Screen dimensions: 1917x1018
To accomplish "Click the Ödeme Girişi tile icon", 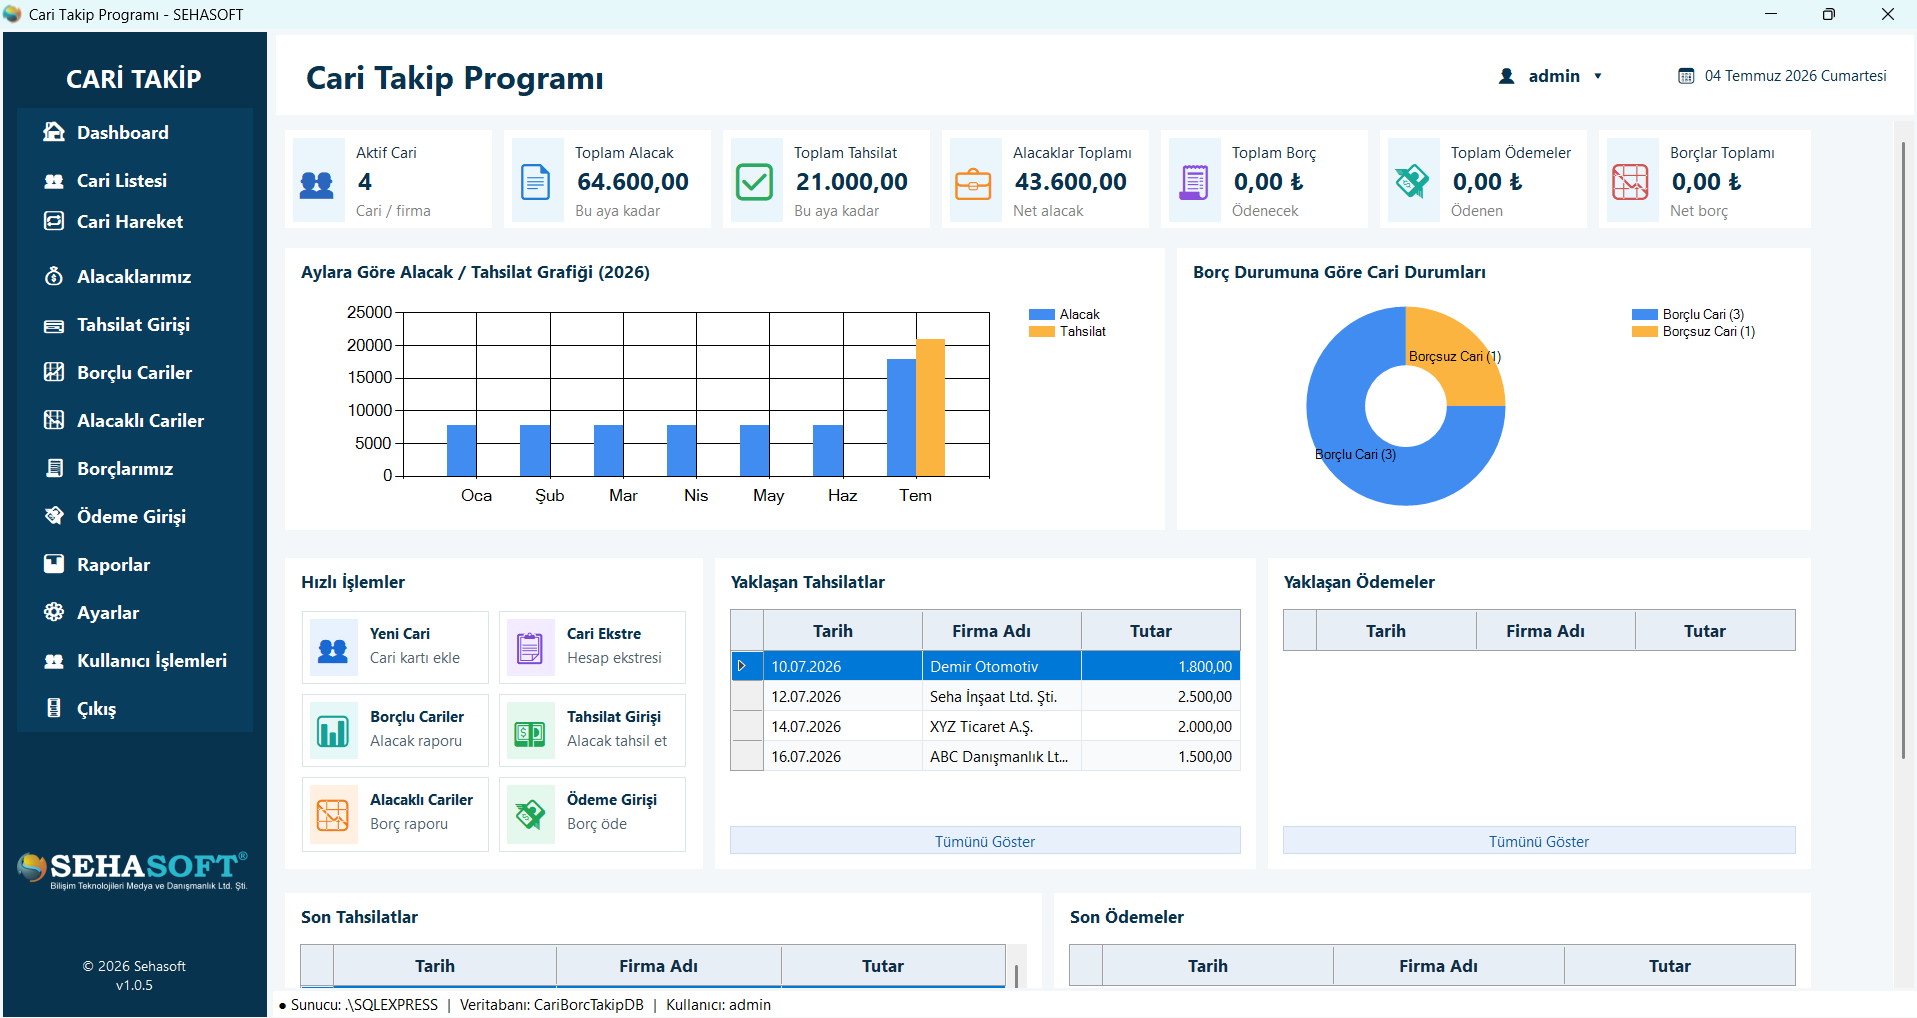I will tap(530, 815).
